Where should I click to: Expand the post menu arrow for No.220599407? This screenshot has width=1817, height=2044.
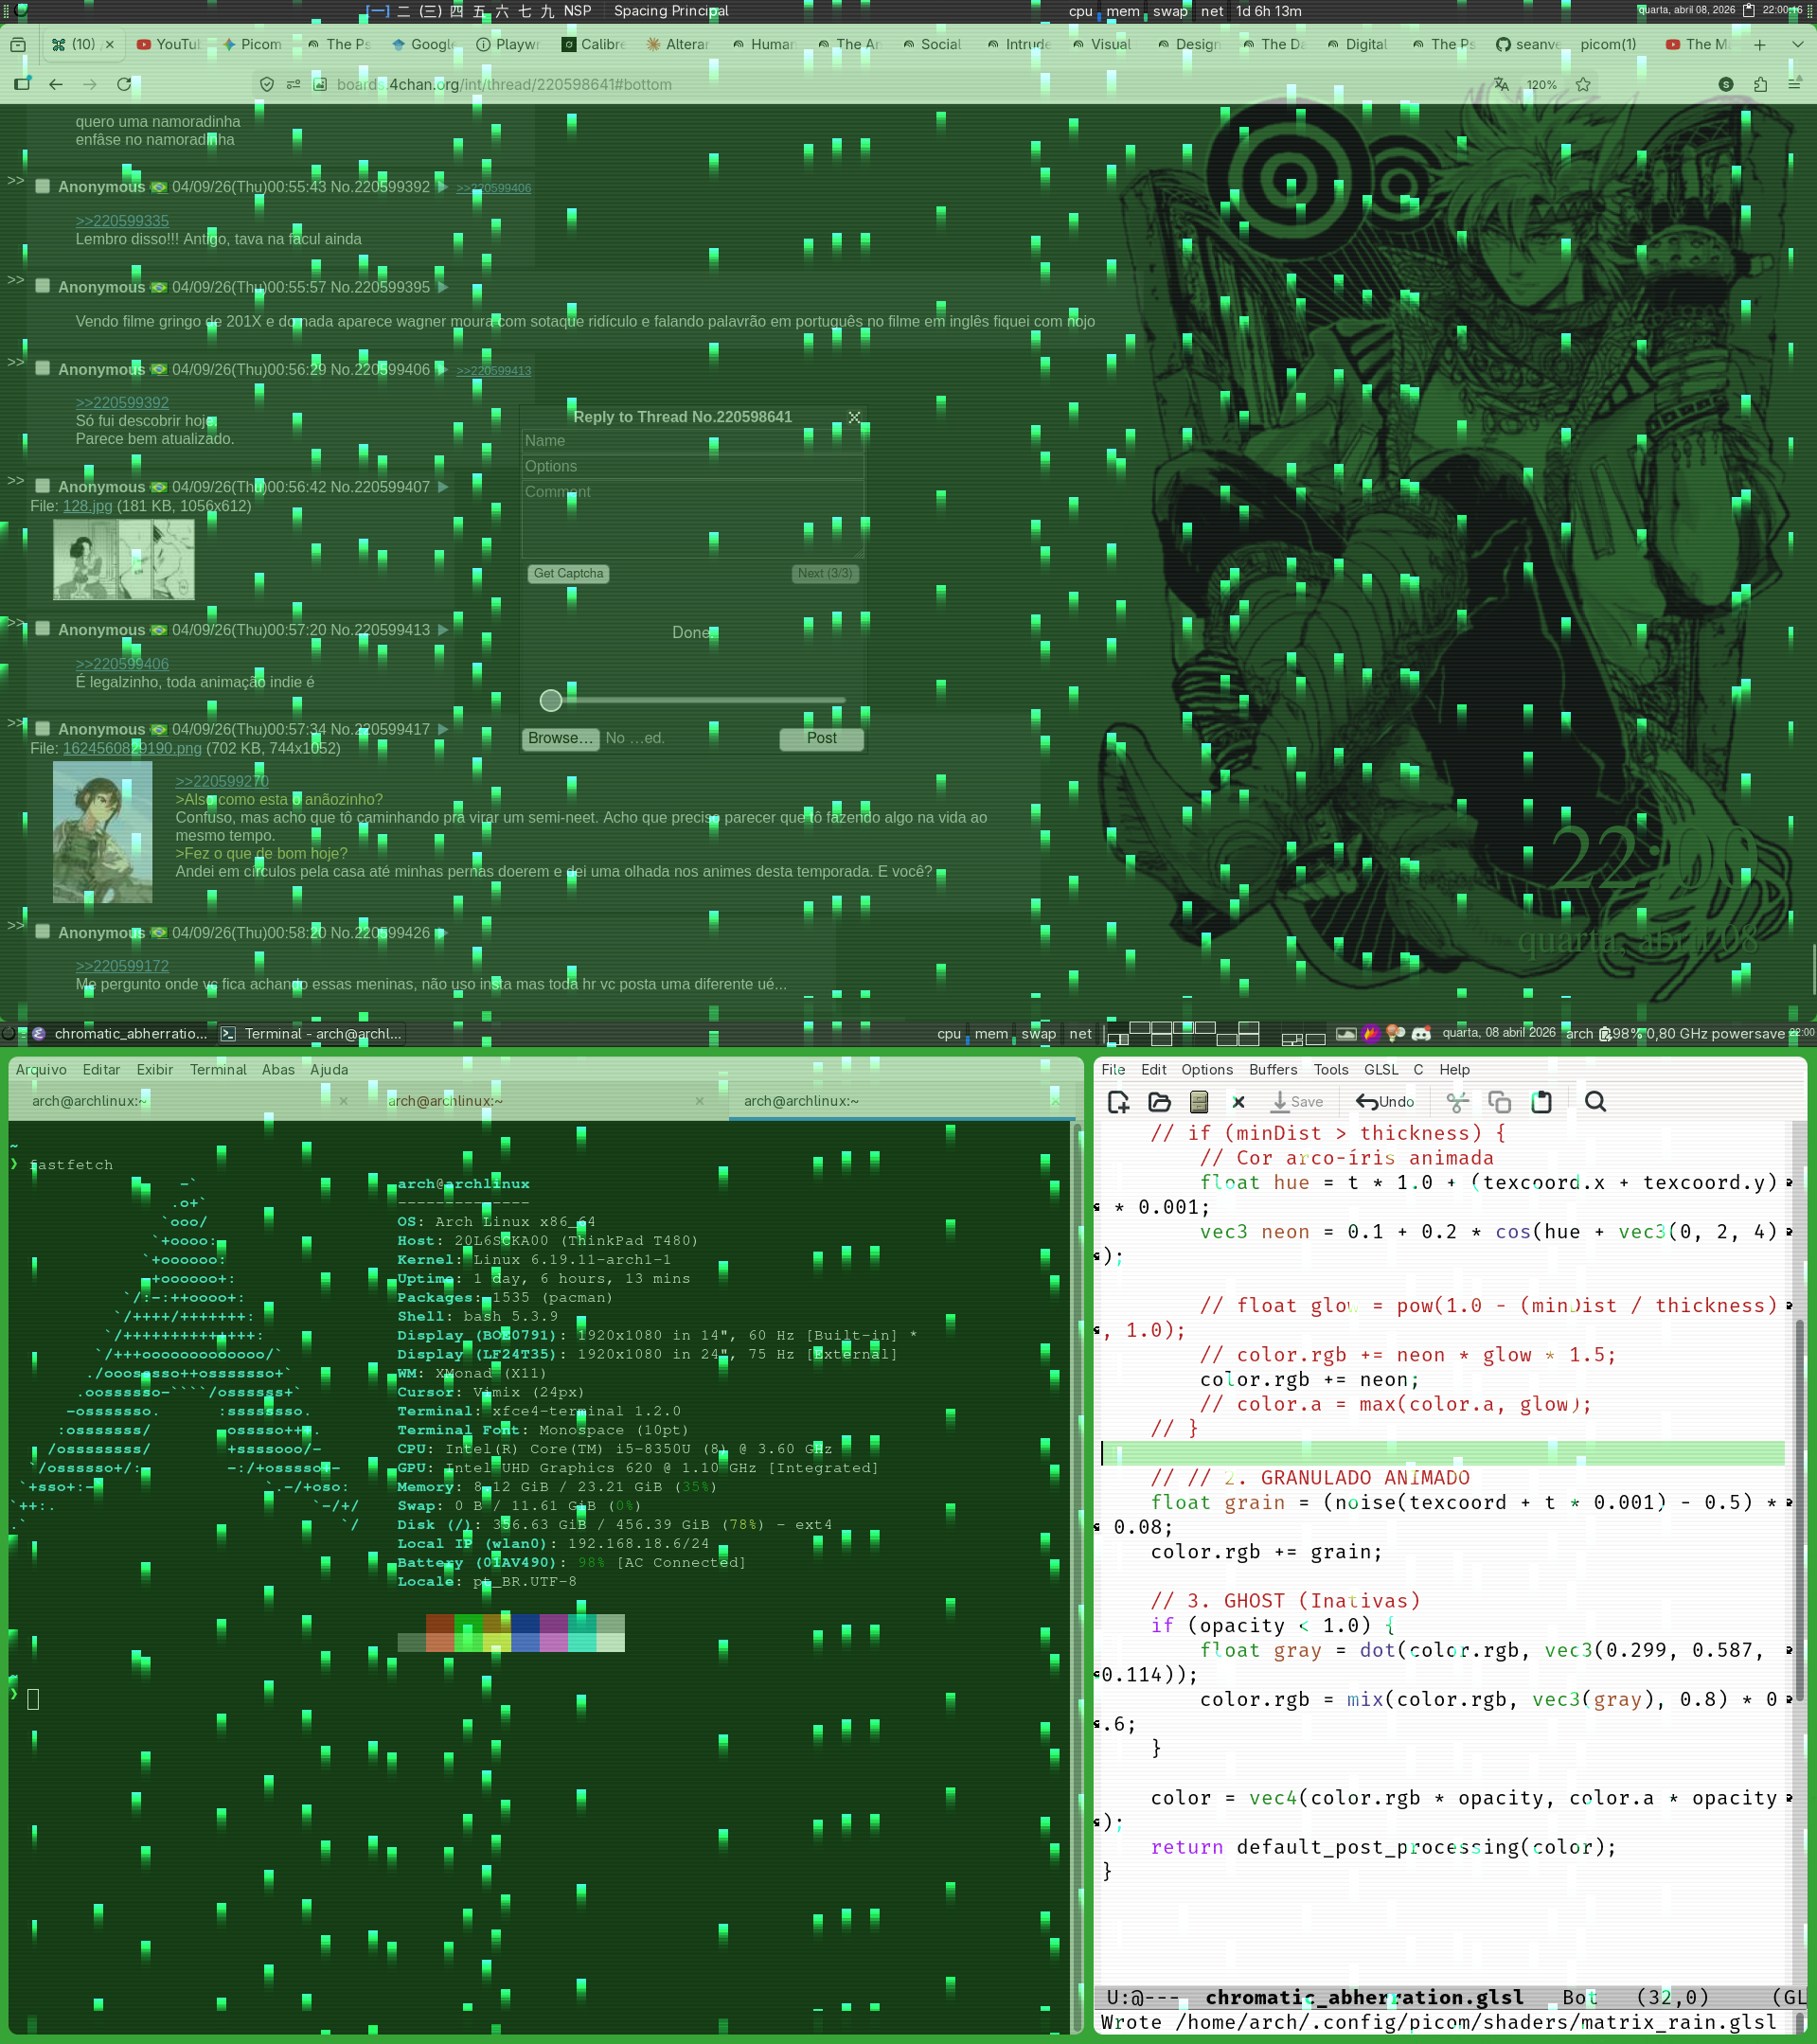(443, 487)
